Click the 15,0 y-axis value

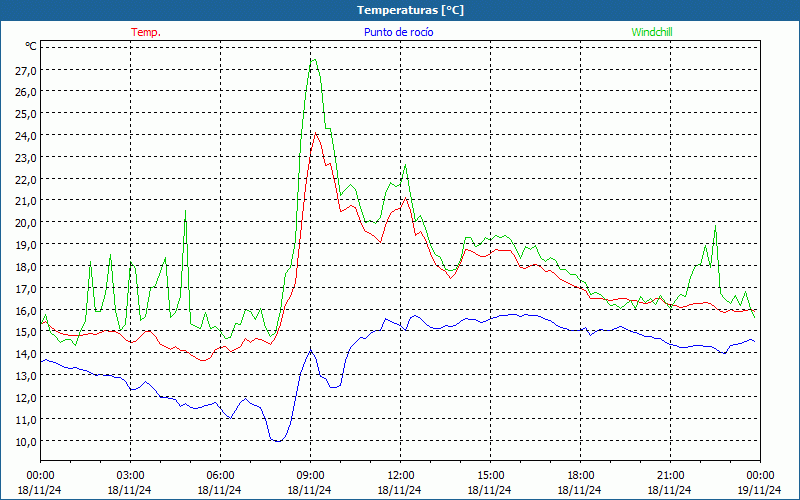click(26, 333)
